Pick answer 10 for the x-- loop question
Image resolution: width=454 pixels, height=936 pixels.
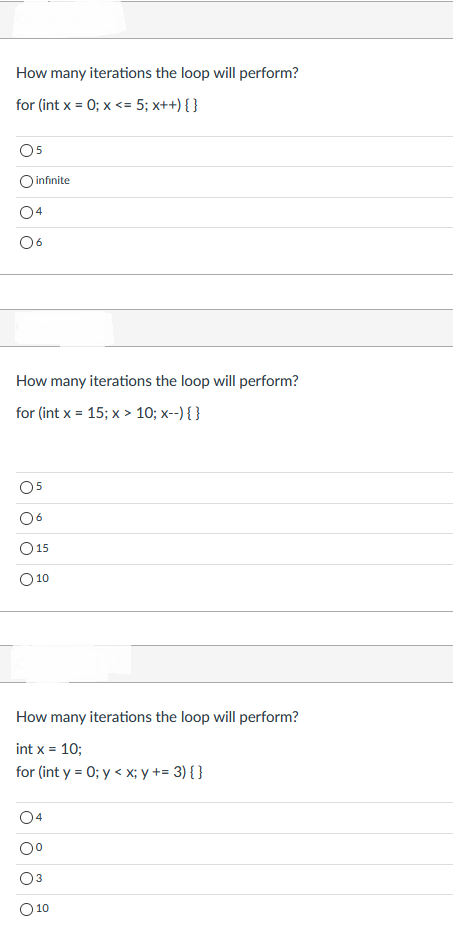point(26,578)
